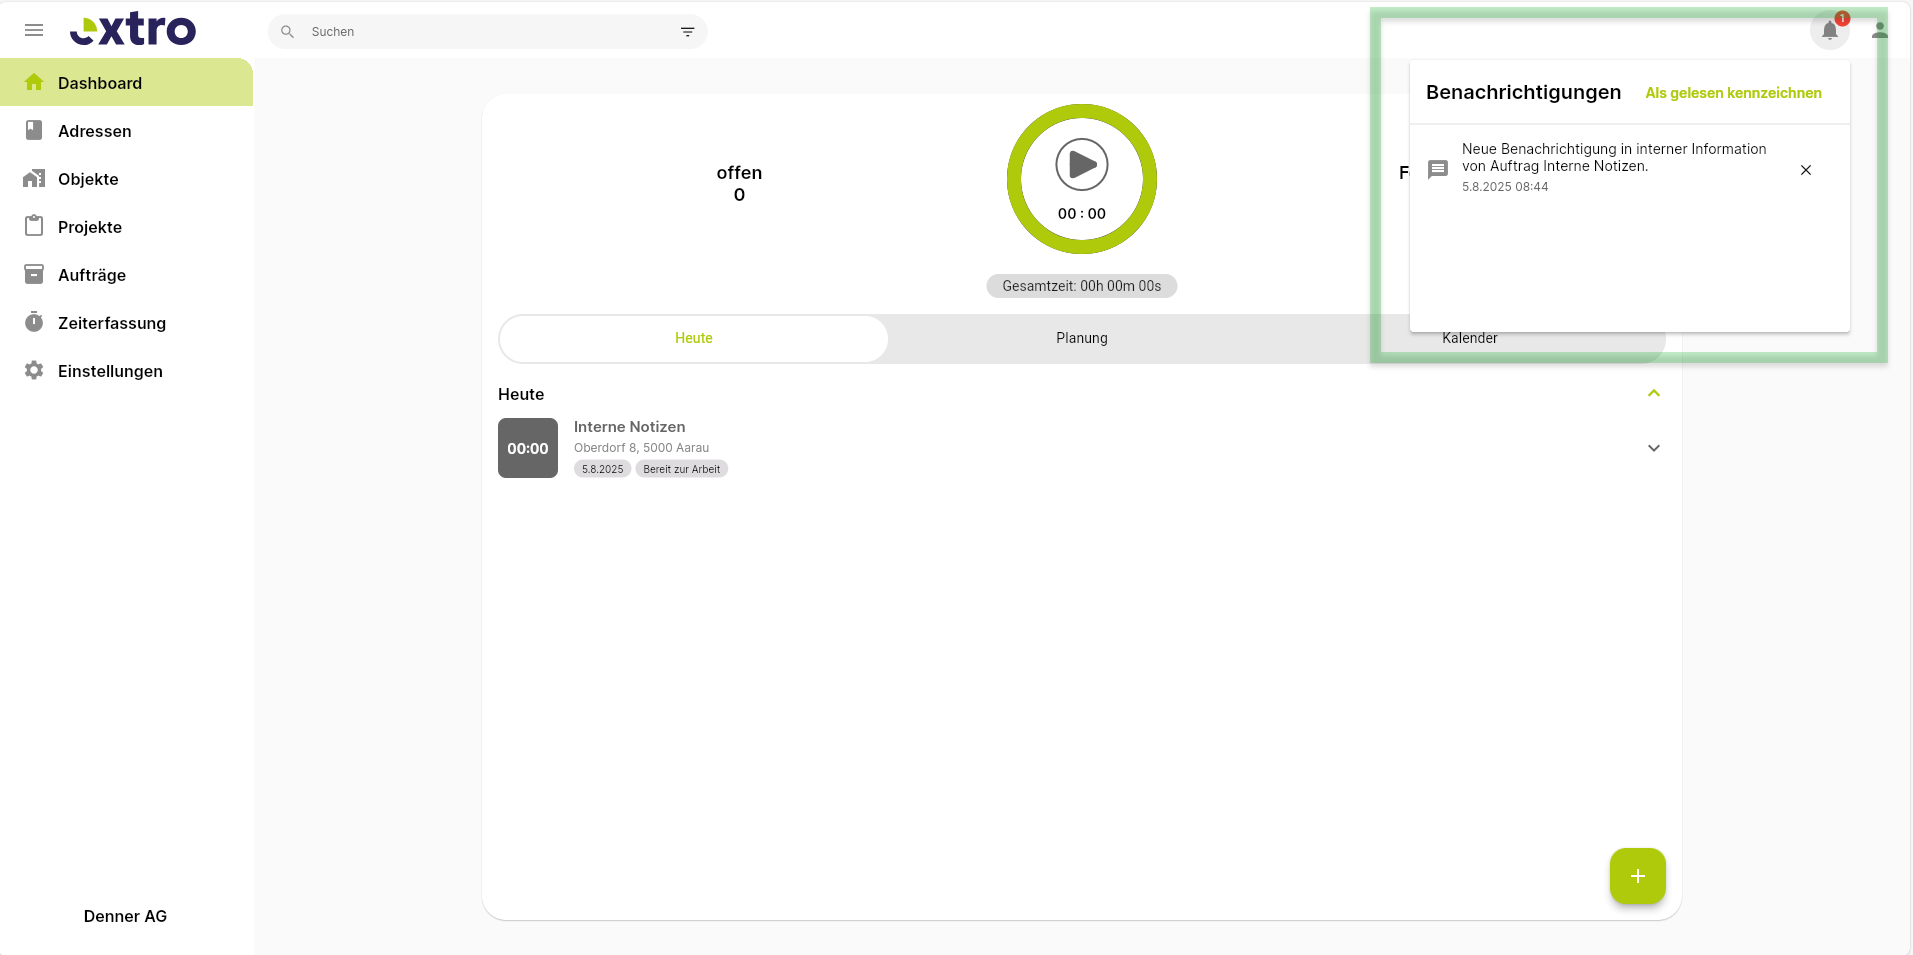The height and width of the screenshot is (955, 1913).
Task: Switch to the Kalender tab
Action: click(x=1470, y=338)
